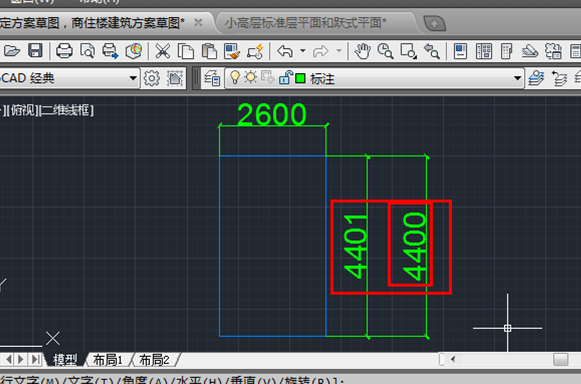
Task: Click the Zoom Window icon
Action: click(408, 51)
